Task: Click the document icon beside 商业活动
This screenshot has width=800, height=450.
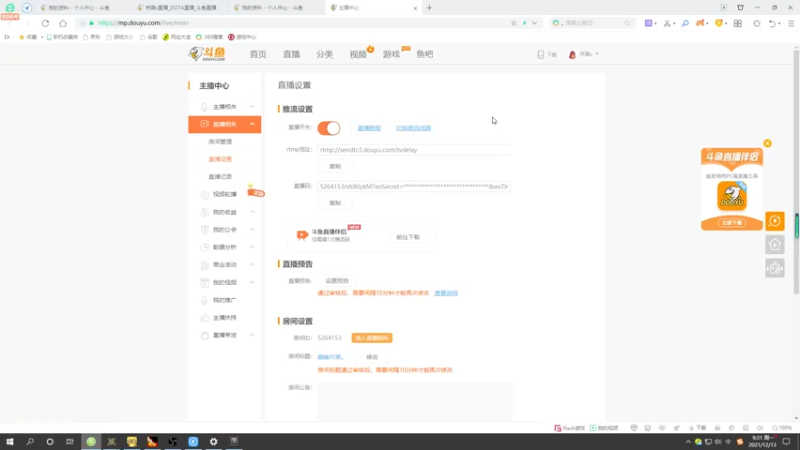Action: (204, 265)
